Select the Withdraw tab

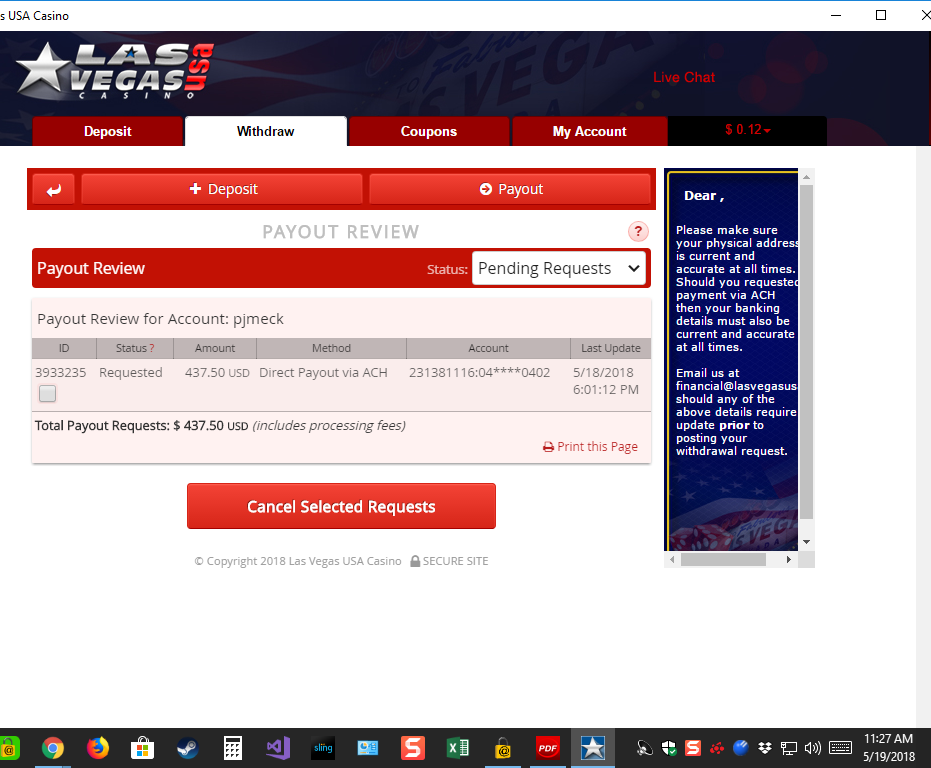tap(265, 131)
